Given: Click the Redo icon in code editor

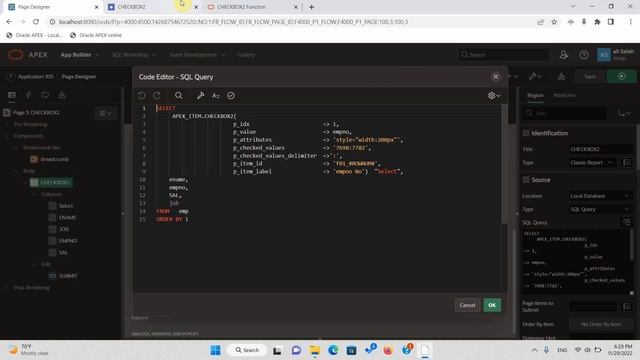Looking at the screenshot, I should coord(157,96).
